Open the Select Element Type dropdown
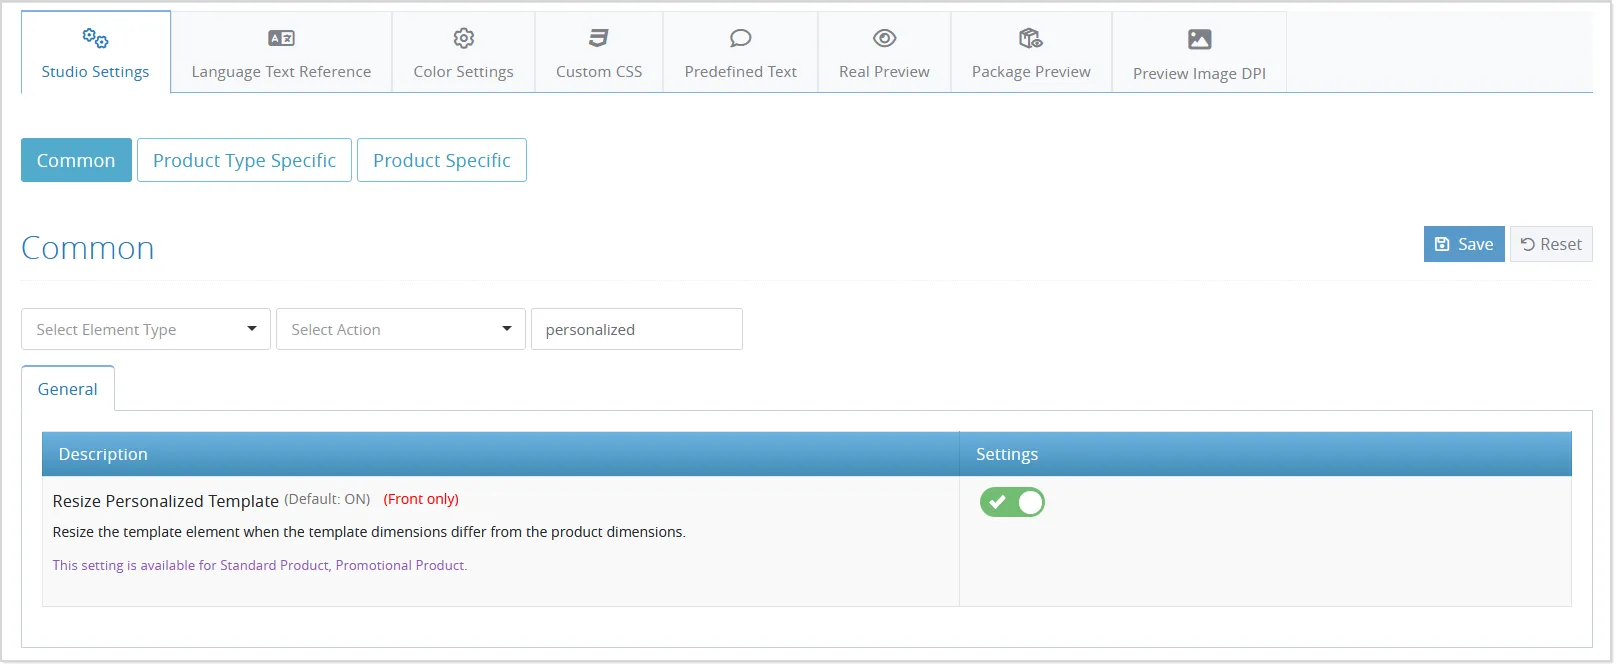Image resolution: width=1617 pixels, height=667 pixels. point(146,329)
